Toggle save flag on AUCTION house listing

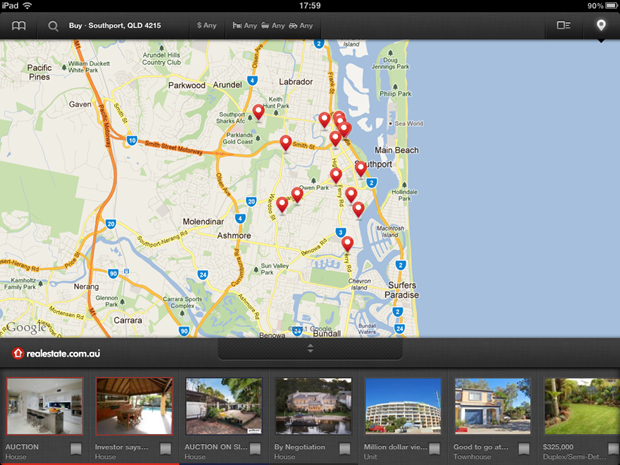76,449
